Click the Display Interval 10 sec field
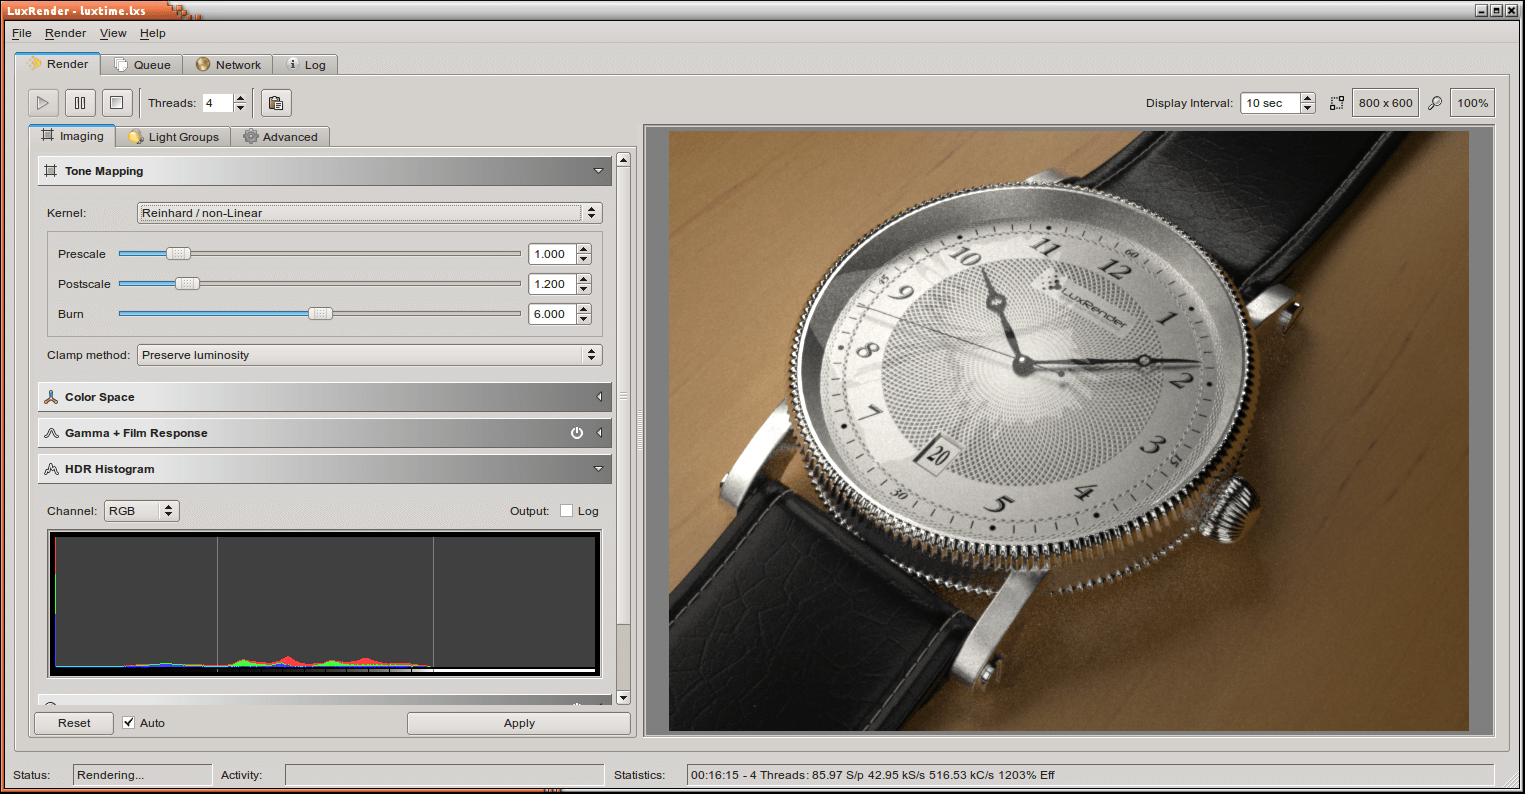The height and width of the screenshot is (794, 1525). click(x=1270, y=103)
